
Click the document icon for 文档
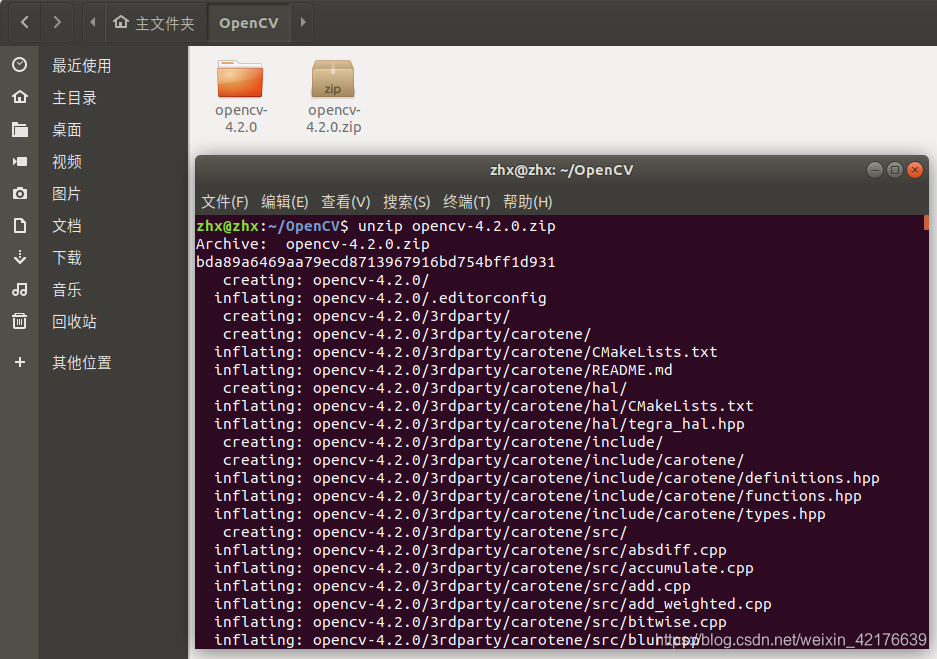pyautogui.click(x=20, y=226)
